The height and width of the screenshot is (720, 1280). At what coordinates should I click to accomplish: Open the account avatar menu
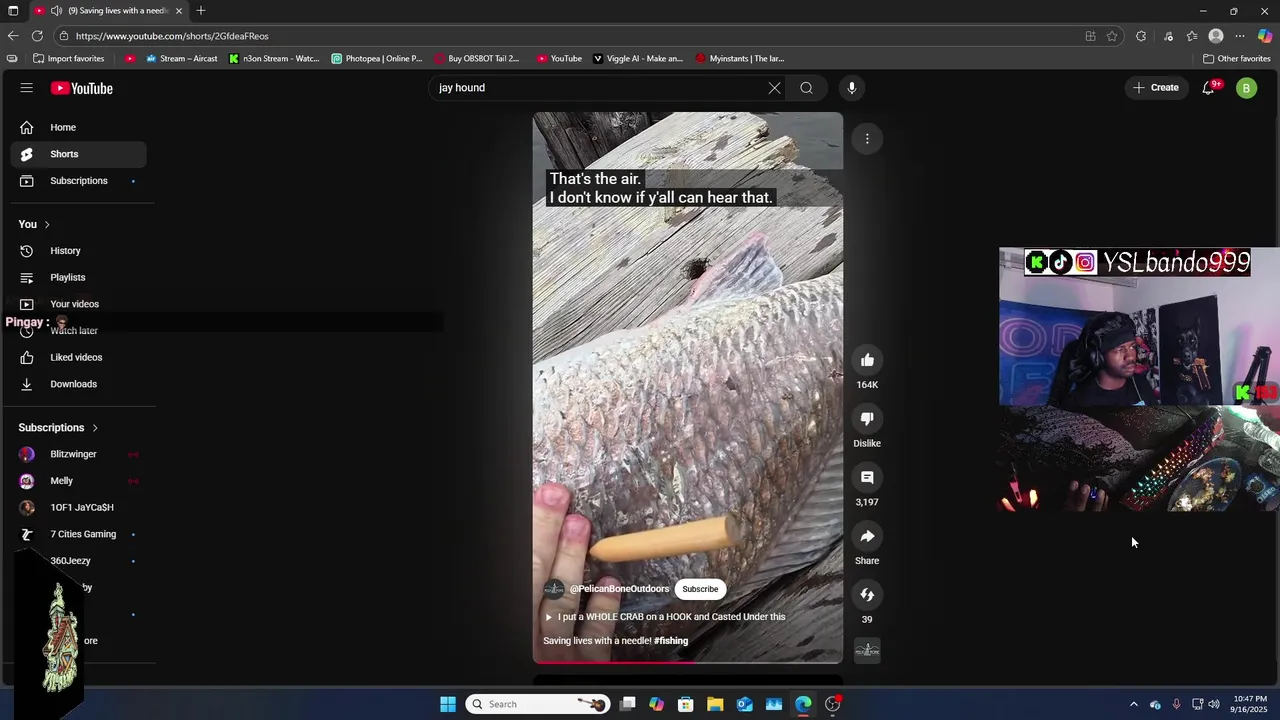pyautogui.click(x=1246, y=88)
